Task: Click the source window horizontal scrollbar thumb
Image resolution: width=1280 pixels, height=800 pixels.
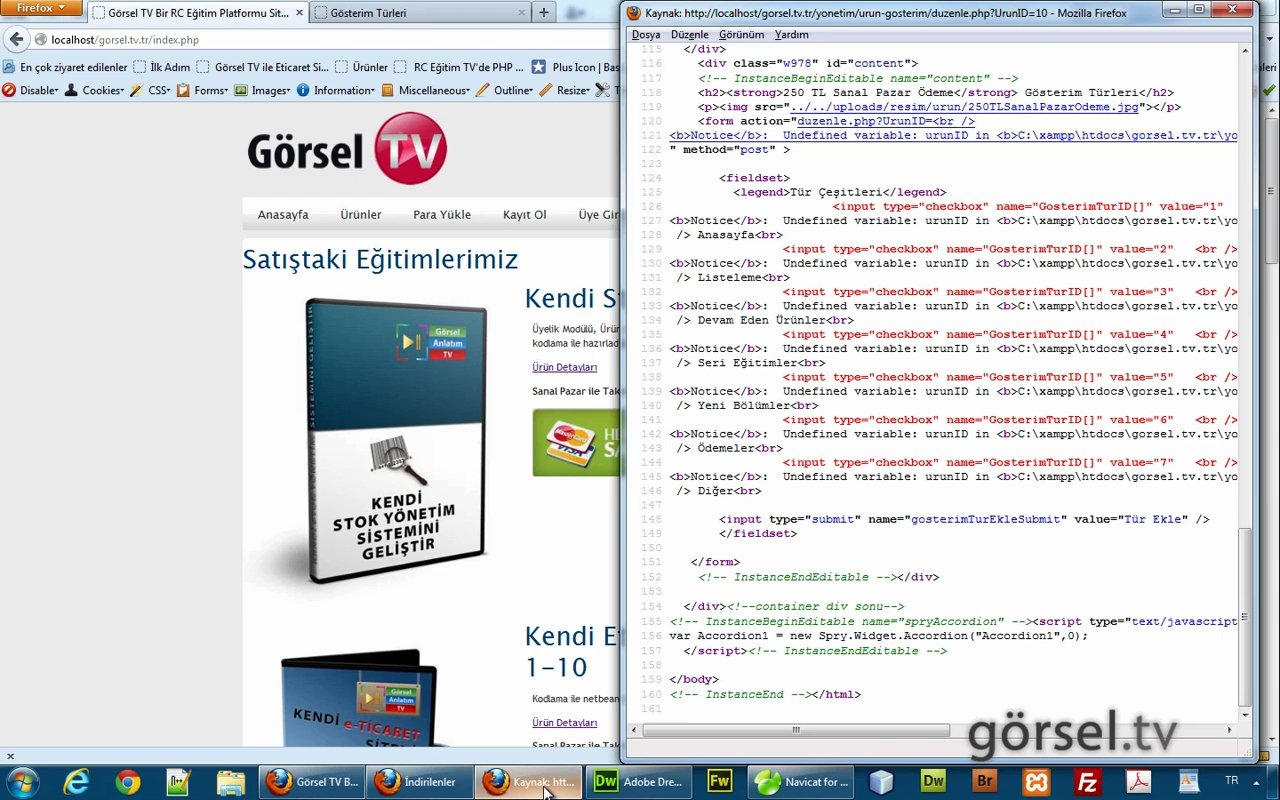Action: pos(796,730)
